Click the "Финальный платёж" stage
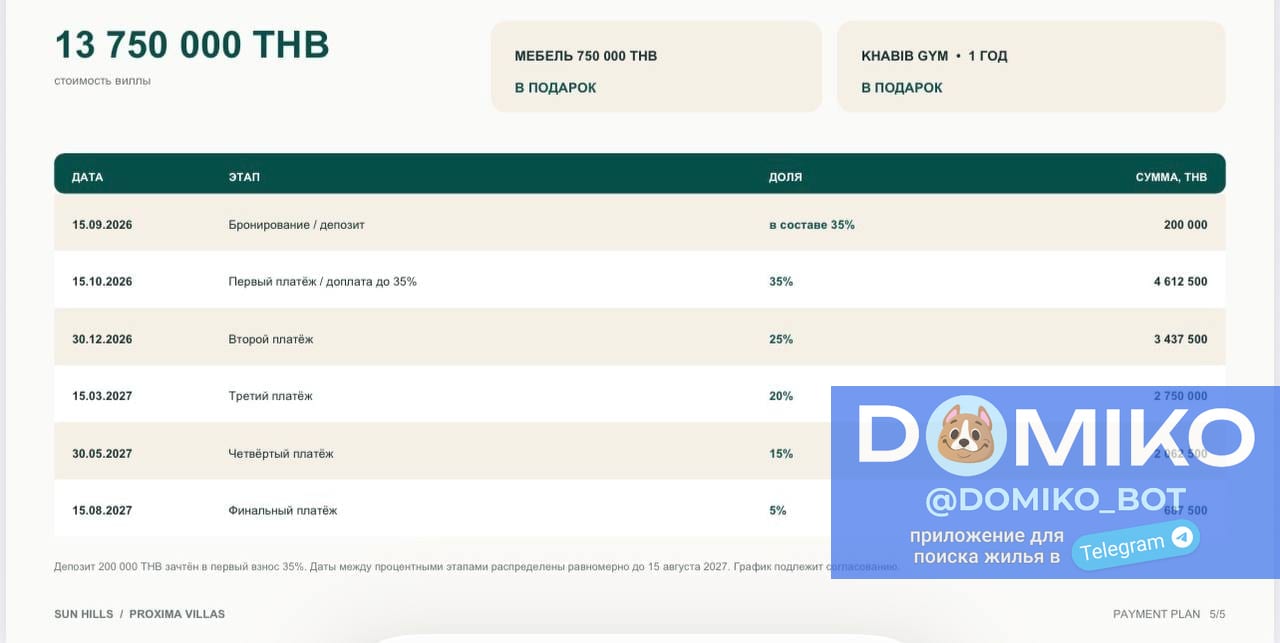1280x643 pixels. coord(282,511)
